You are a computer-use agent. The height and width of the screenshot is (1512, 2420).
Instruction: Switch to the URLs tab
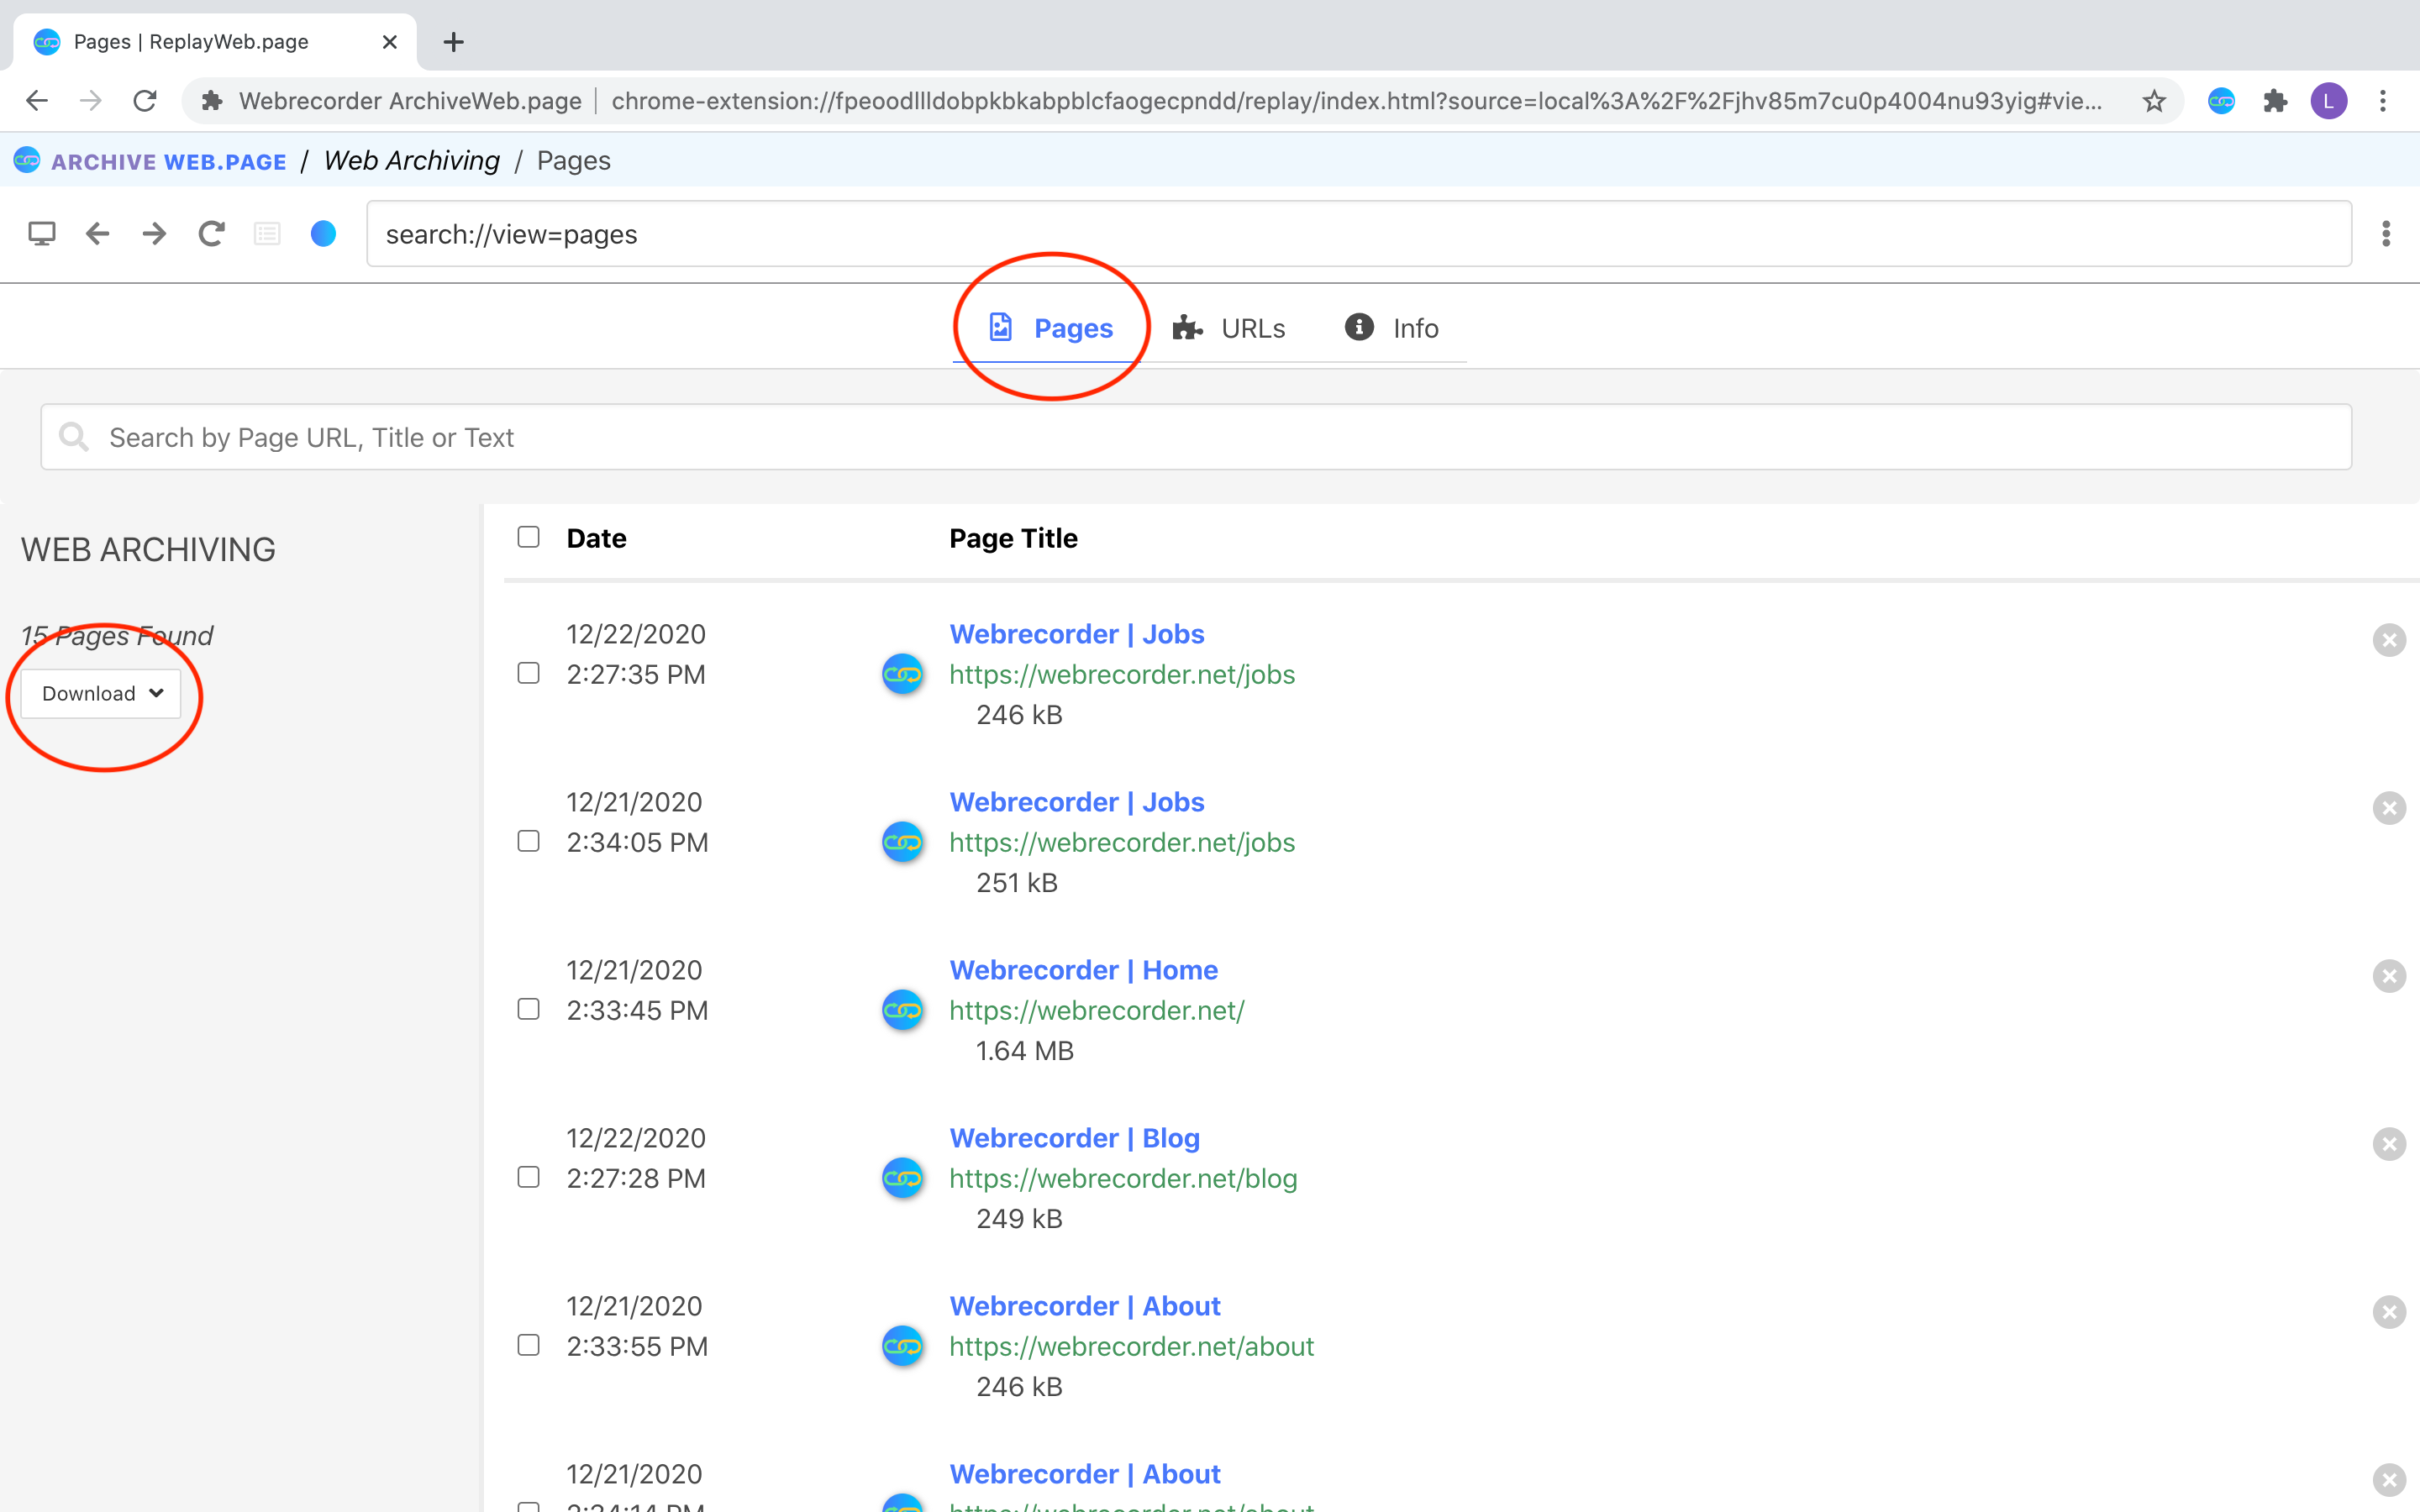(1229, 328)
